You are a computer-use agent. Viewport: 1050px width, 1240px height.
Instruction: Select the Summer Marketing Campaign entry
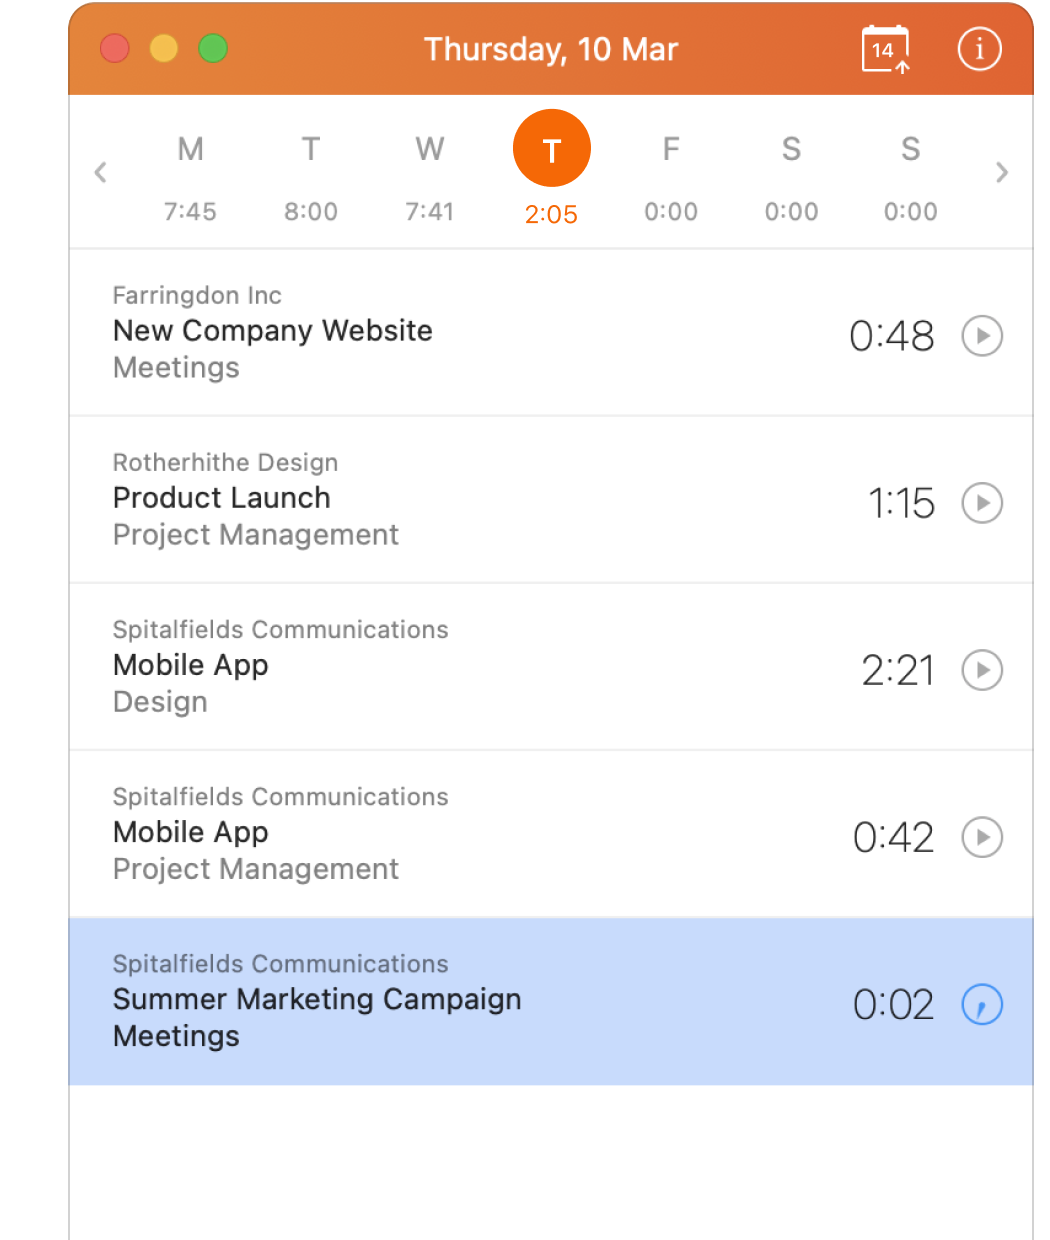coord(400,1000)
